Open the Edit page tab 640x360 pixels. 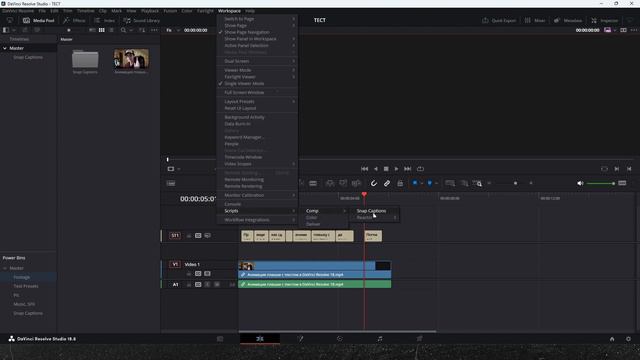(x=260, y=339)
